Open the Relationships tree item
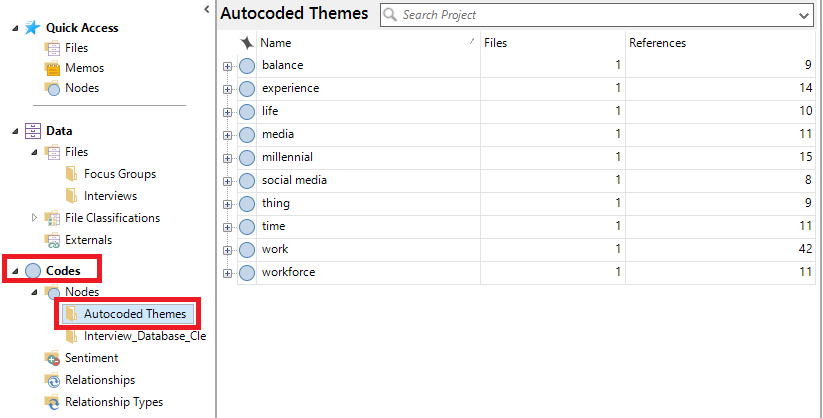The image size is (823, 418). pyautogui.click(x=100, y=380)
